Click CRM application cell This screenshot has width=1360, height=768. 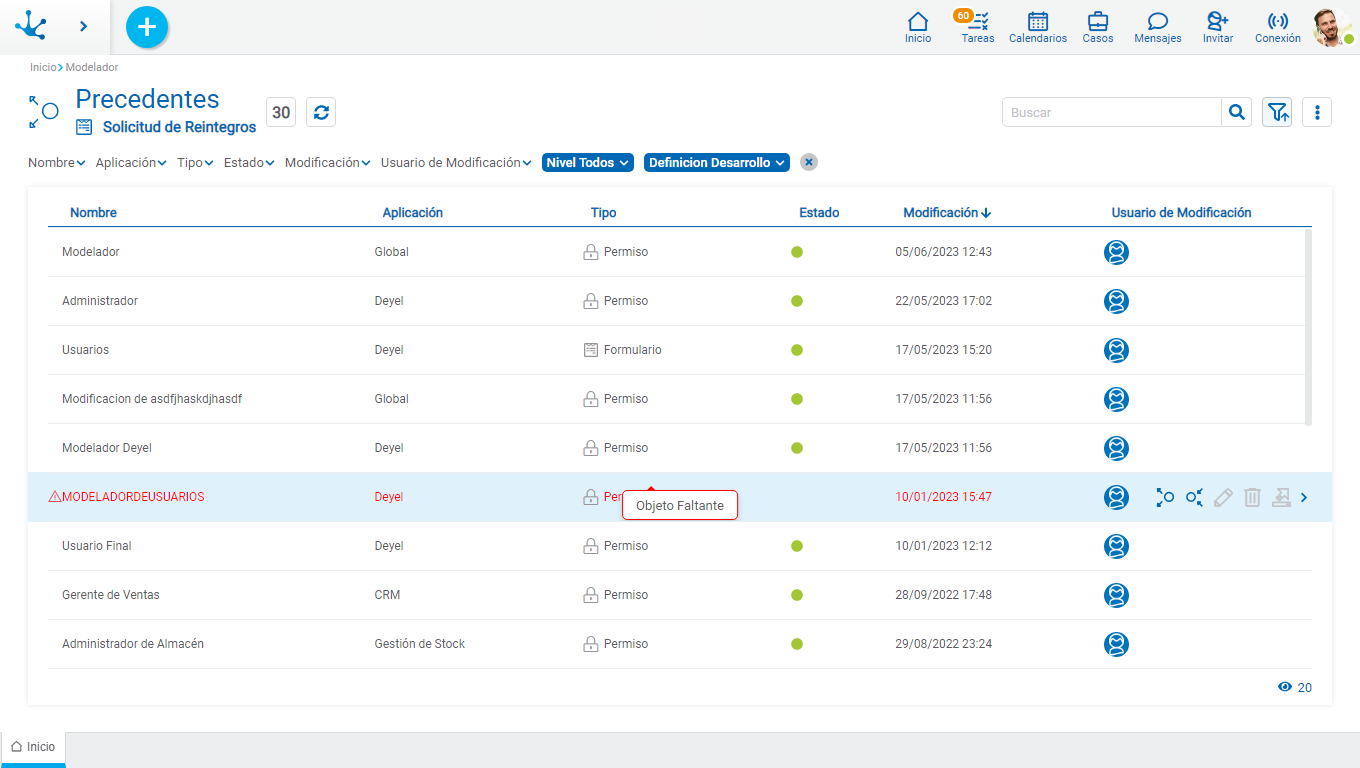pos(387,595)
